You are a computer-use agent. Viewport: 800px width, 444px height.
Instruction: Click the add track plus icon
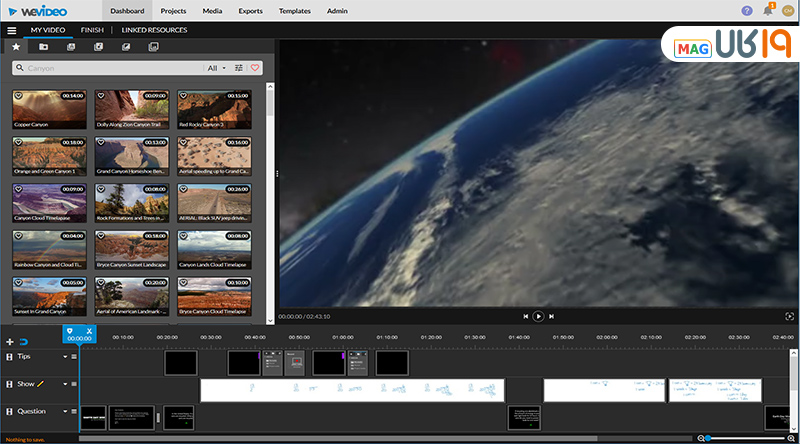pyautogui.click(x=10, y=341)
